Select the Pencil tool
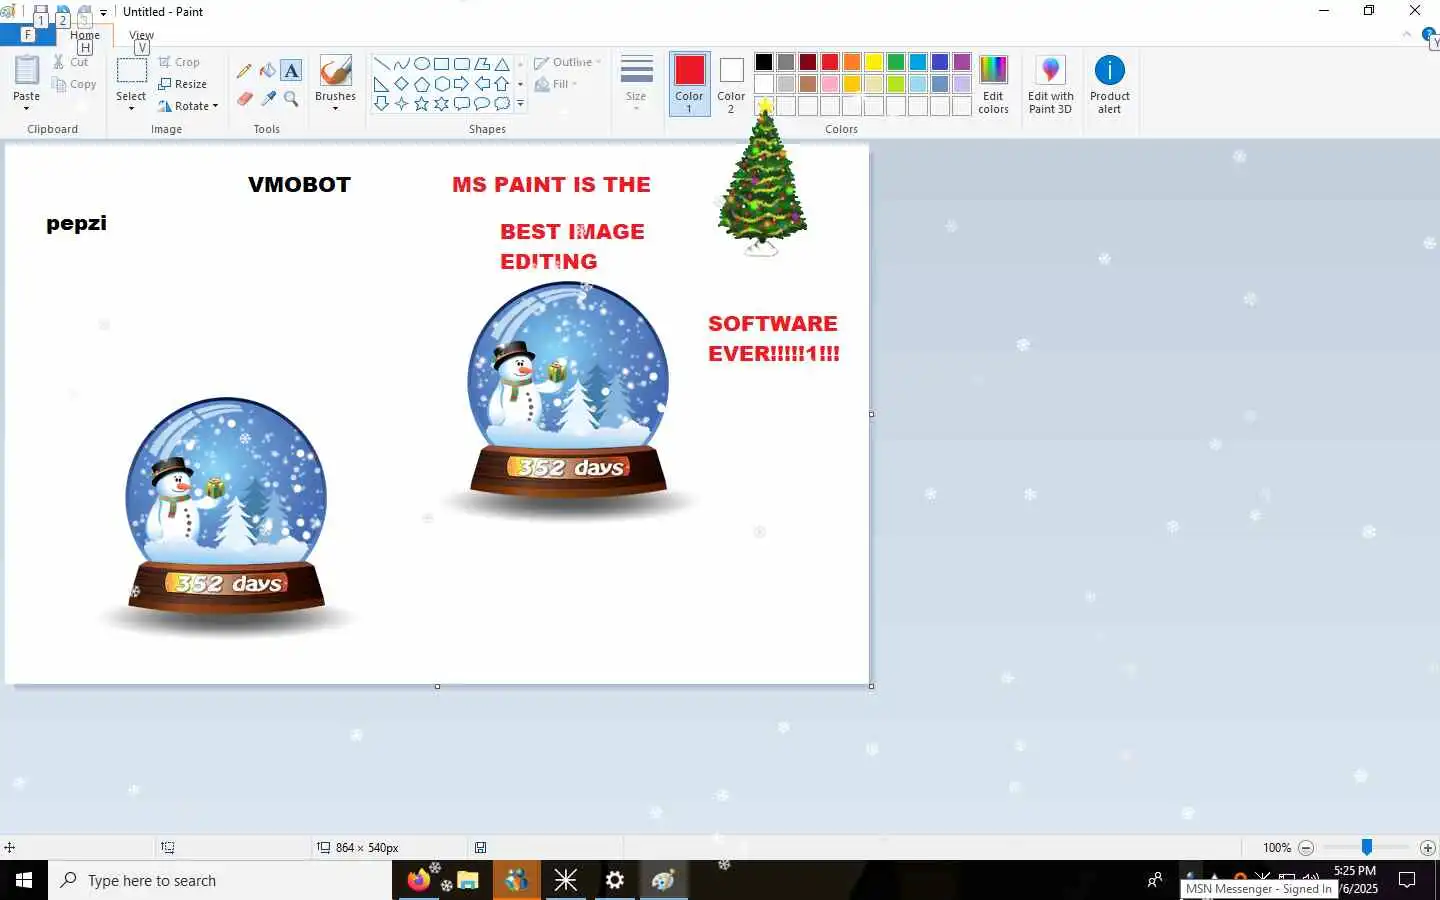 [244, 71]
